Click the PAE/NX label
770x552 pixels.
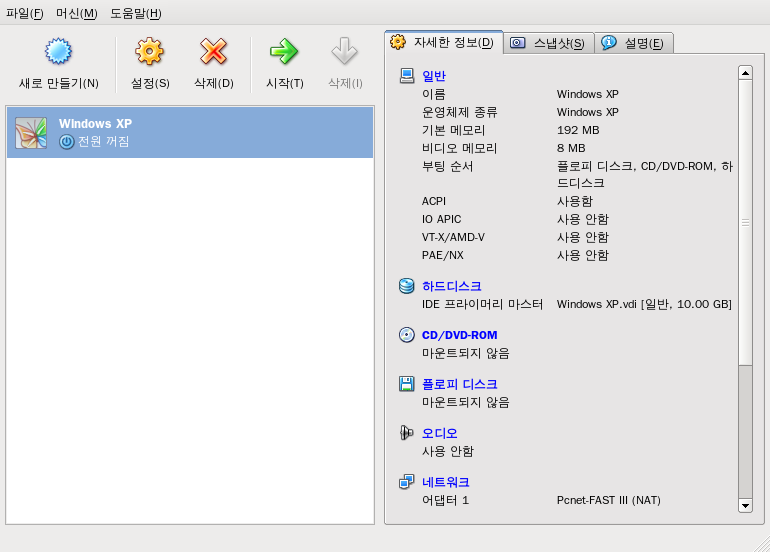pos(442,255)
